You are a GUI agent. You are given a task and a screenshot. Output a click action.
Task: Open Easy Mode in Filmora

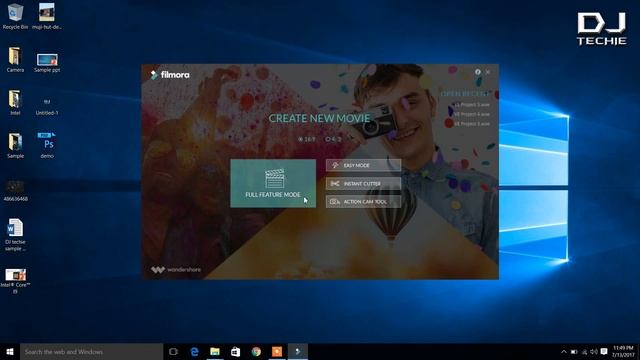click(x=363, y=165)
